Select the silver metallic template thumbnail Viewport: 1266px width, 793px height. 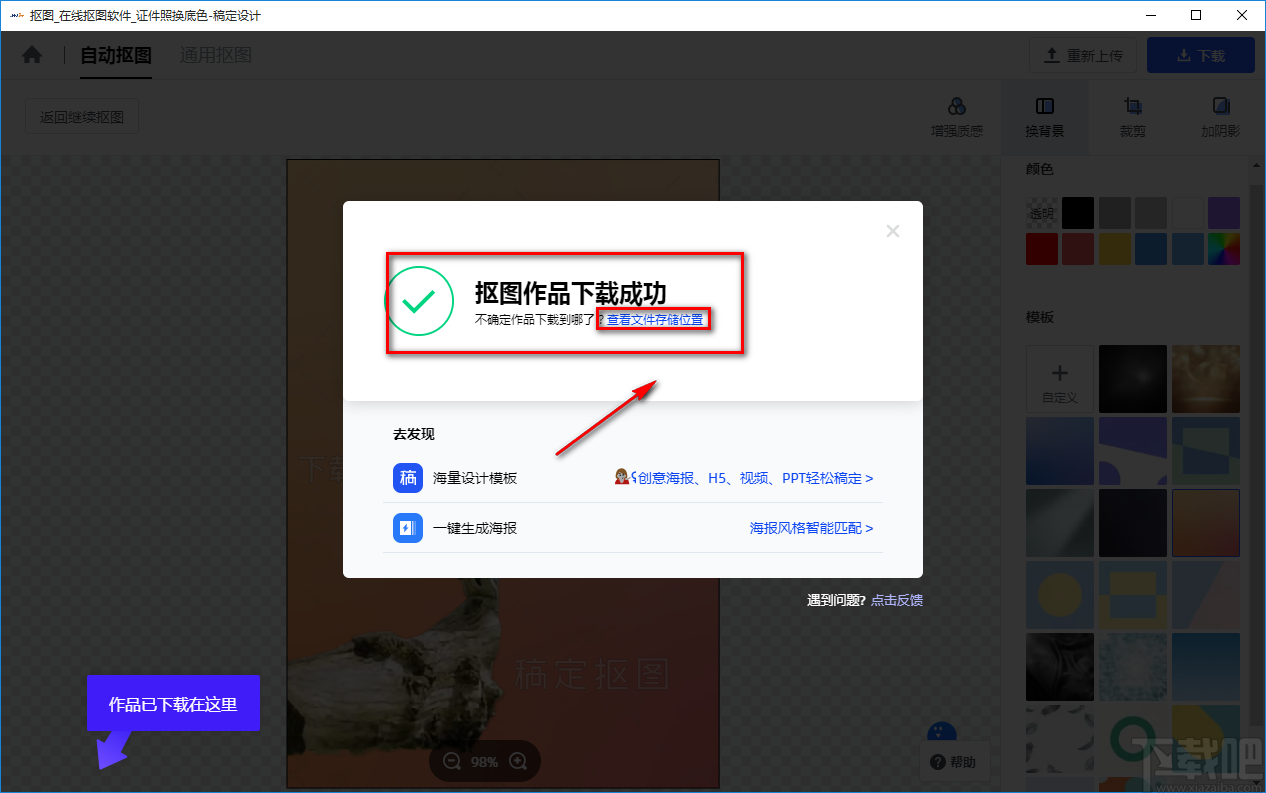point(1060,523)
